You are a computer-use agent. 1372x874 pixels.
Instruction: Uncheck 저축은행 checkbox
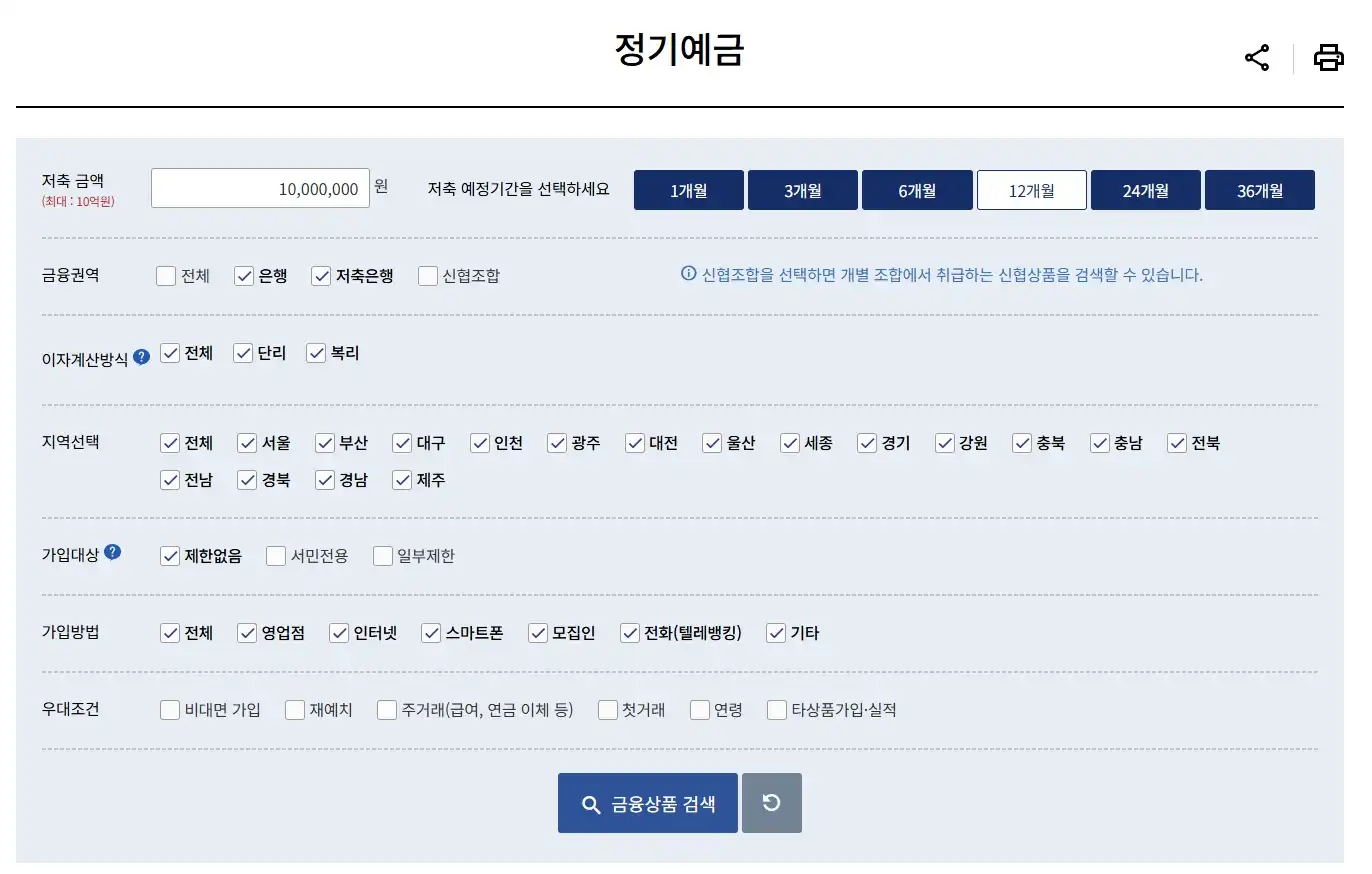coord(321,276)
